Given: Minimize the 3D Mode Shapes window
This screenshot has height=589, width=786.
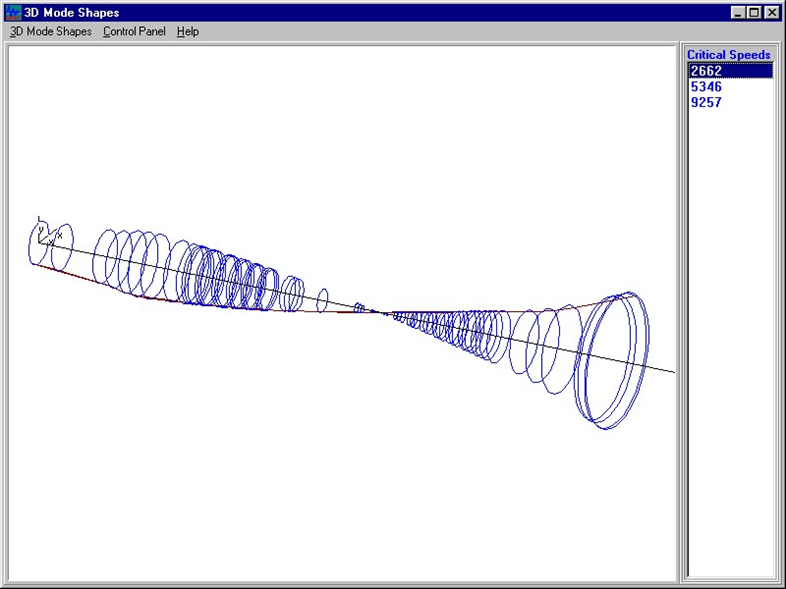Looking at the screenshot, I should click(x=738, y=12).
